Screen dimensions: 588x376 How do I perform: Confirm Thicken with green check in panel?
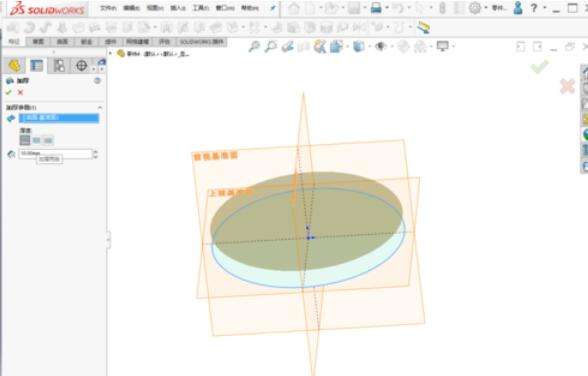9,92
